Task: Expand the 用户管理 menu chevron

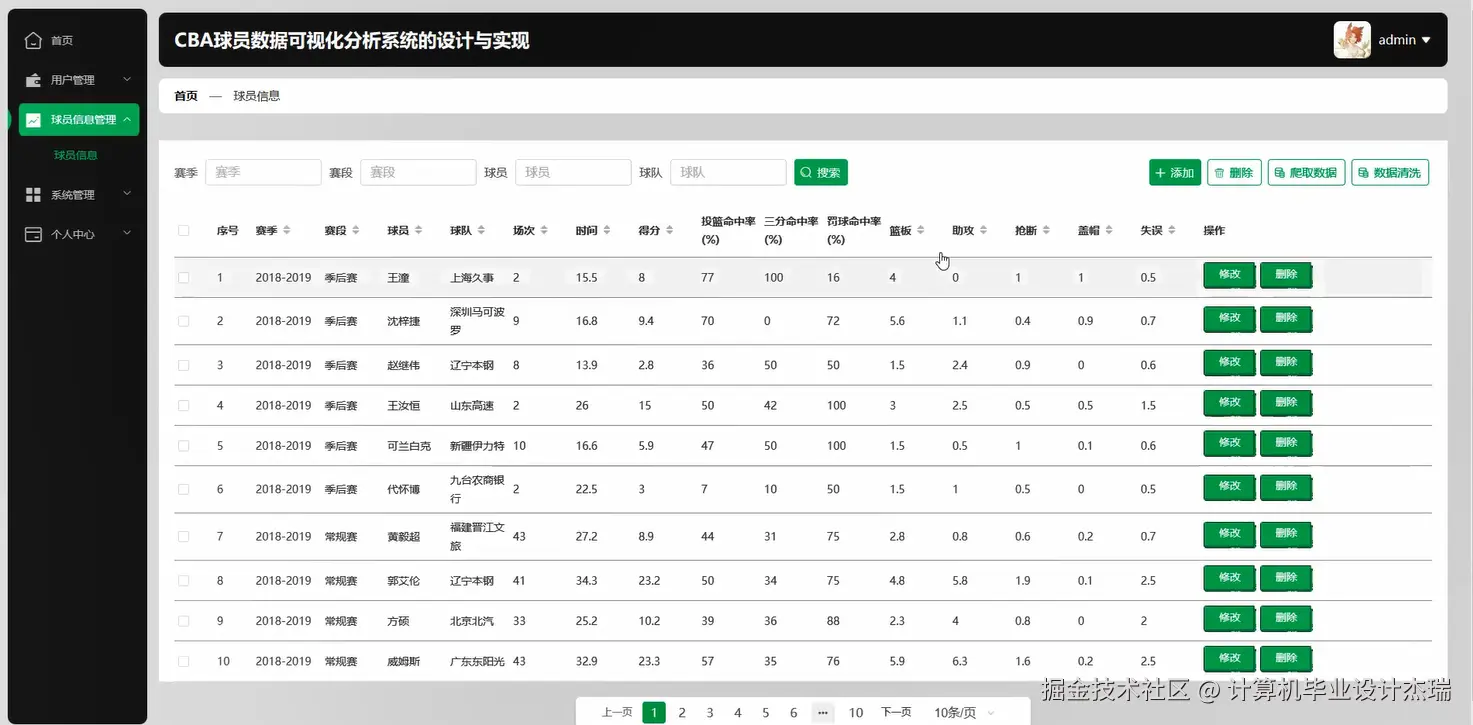Action: [x=127, y=79]
